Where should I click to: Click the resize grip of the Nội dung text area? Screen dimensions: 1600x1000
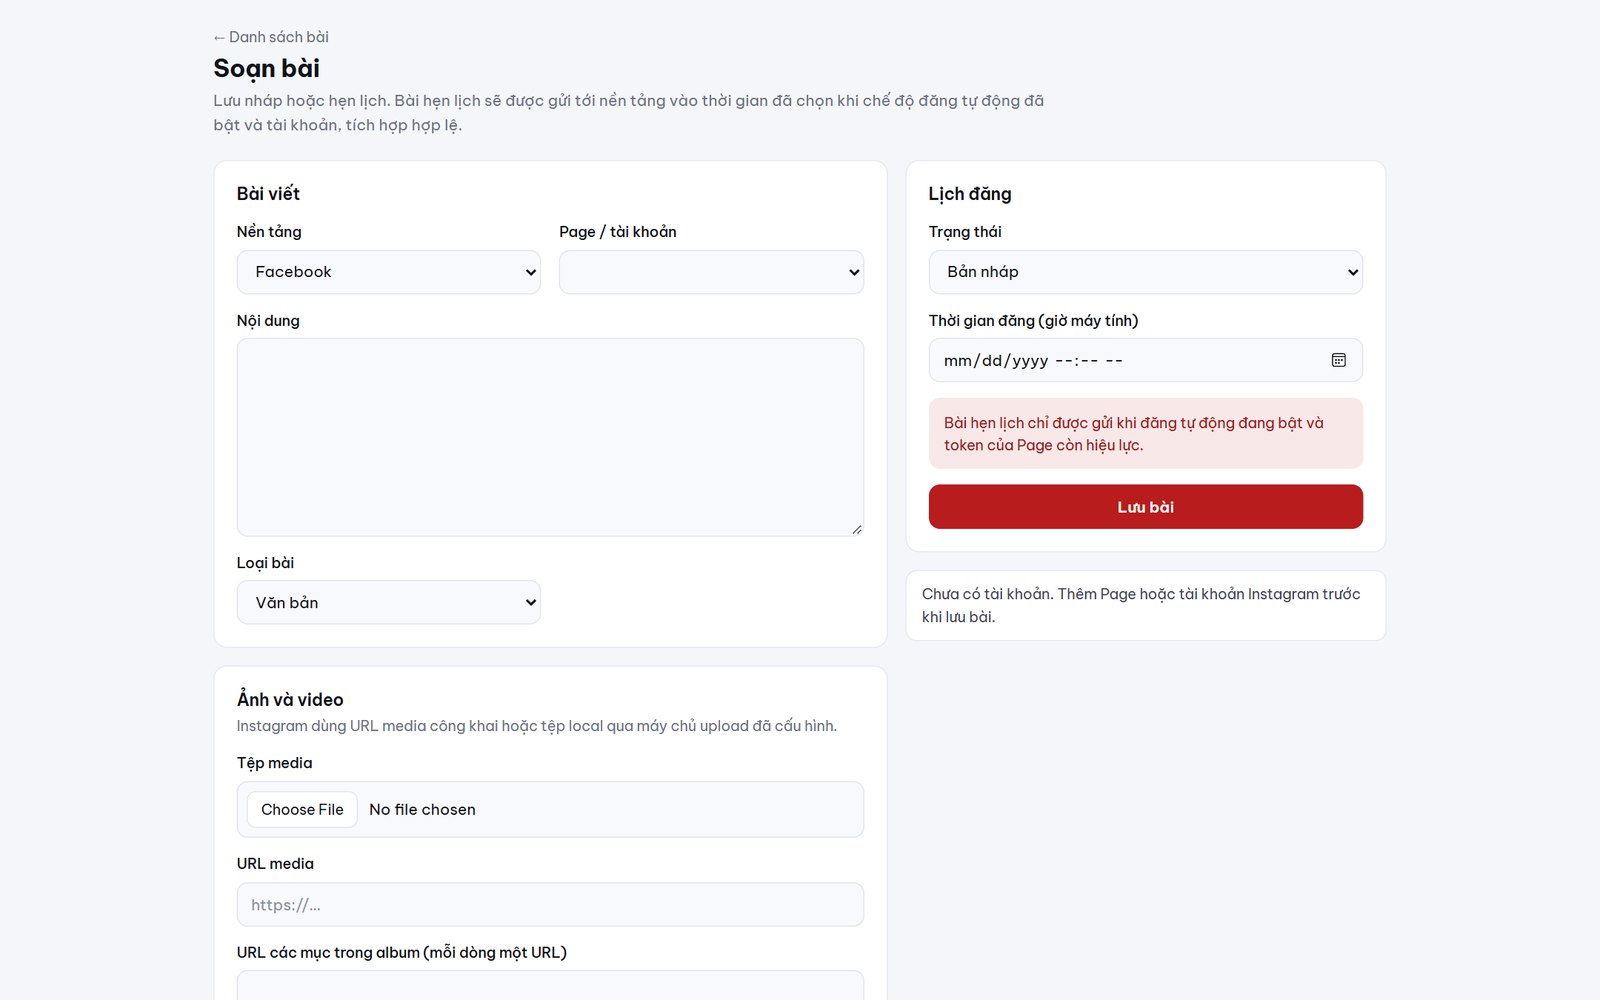point(857,529)
